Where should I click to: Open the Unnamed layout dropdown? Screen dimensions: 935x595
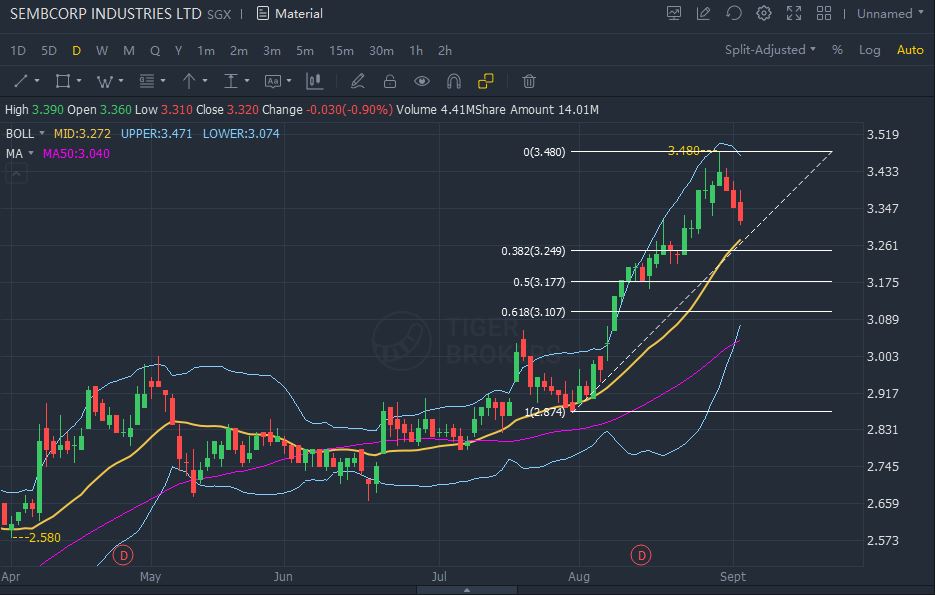(x=890, y=13)
